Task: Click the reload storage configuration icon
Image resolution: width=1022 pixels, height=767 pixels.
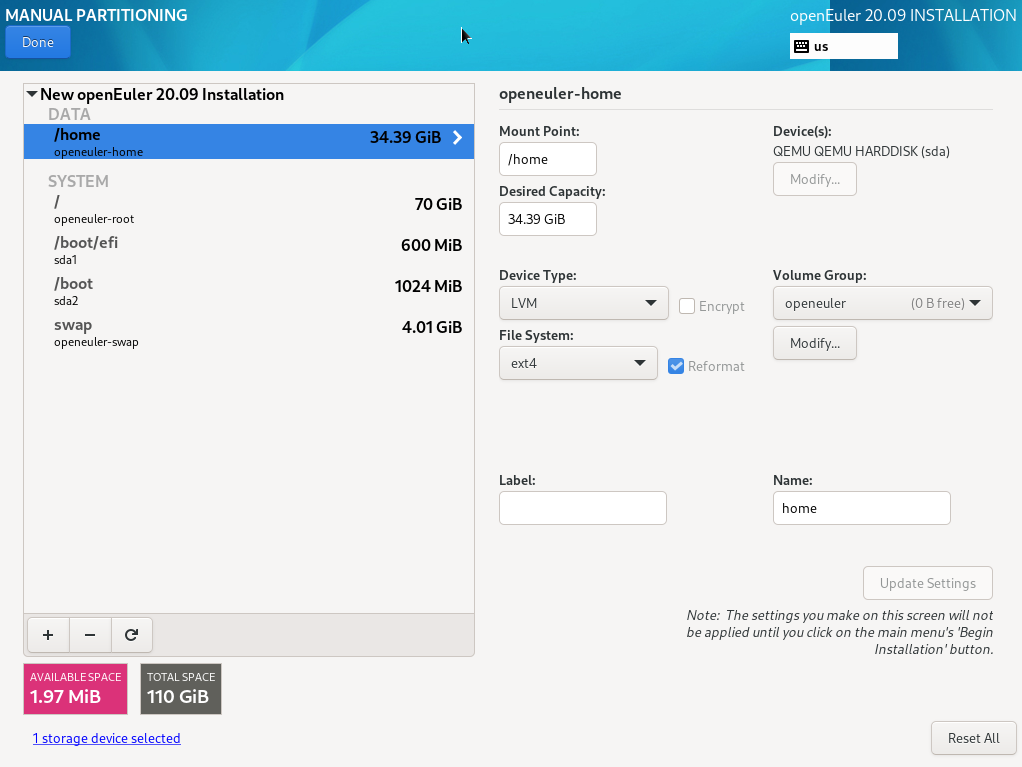Action: pyautogui.click(x=131, y=634)
